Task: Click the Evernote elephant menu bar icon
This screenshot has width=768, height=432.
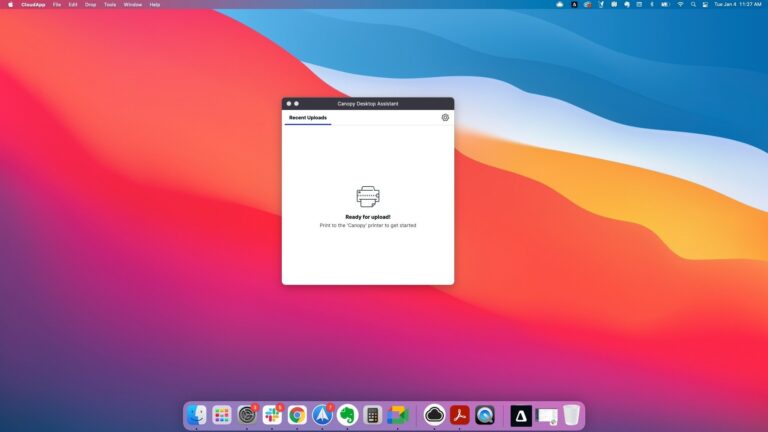Action: pos(627,4)
